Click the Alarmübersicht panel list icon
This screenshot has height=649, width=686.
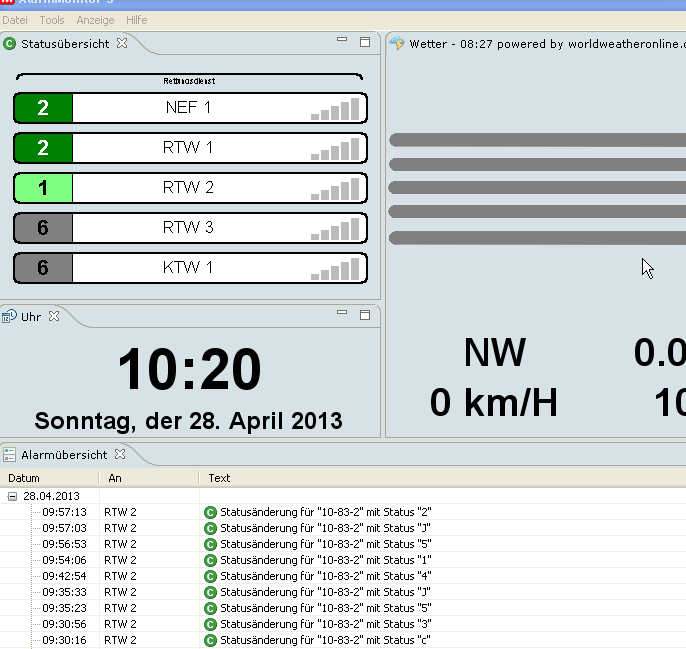(x=10, y=454)
